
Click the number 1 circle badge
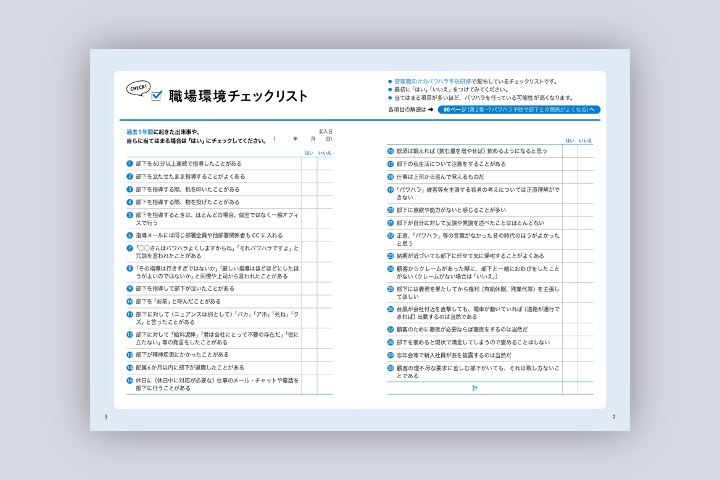pos(129,163)
